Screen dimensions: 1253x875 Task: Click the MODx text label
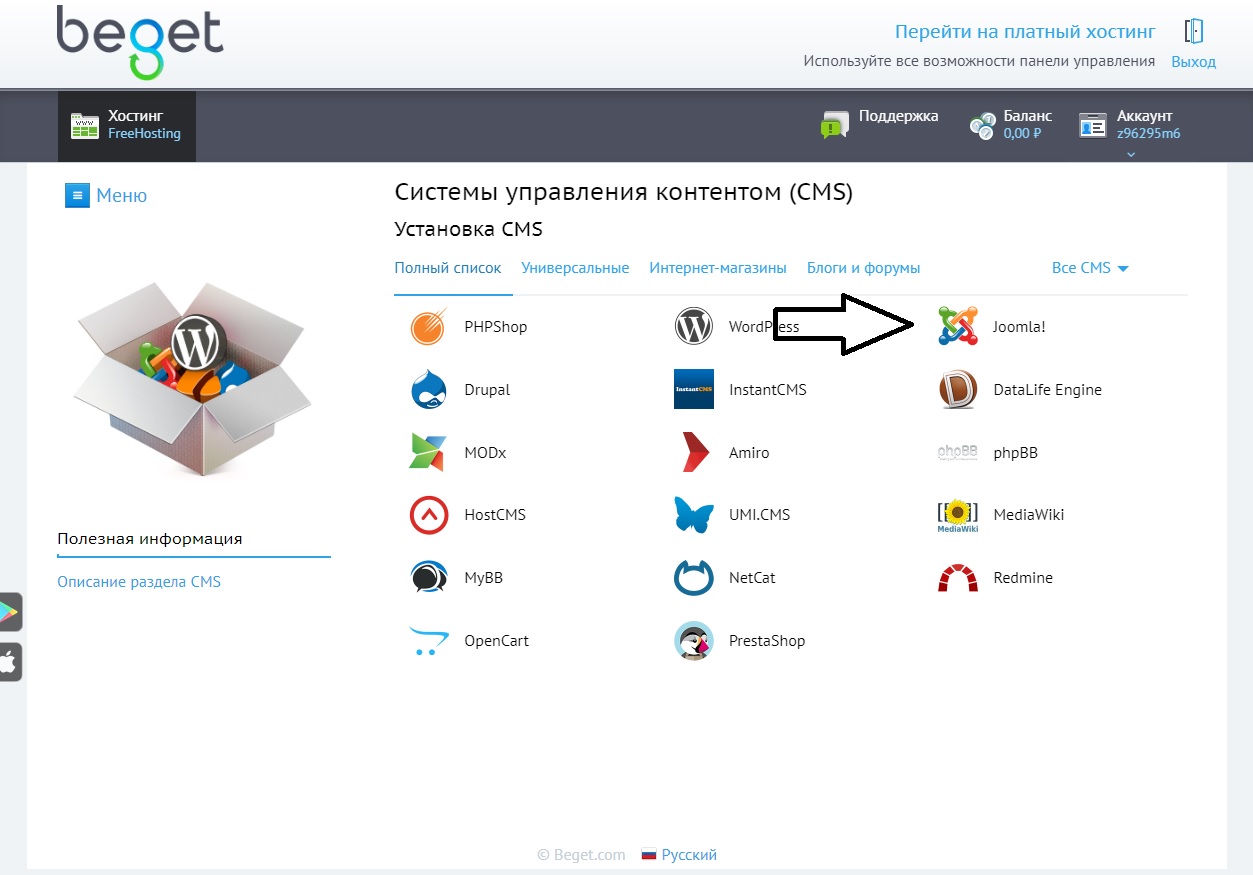485,453
